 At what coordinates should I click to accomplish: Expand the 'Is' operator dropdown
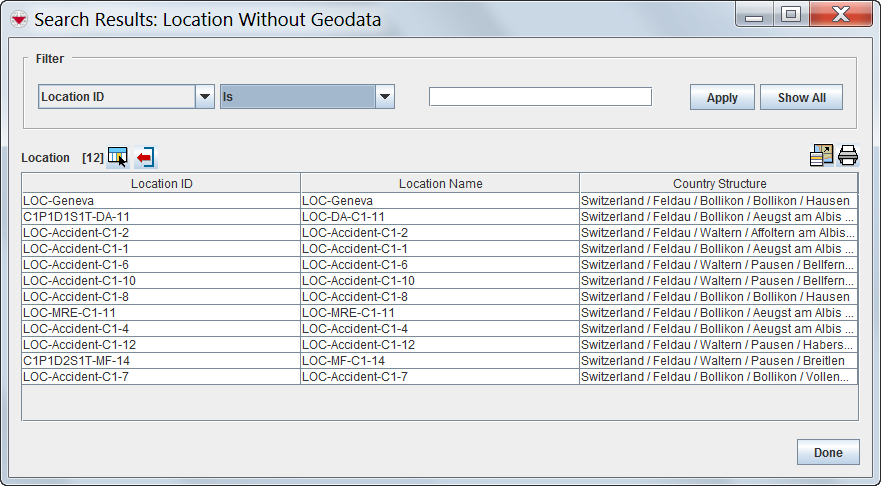click(x=384, y=97)
